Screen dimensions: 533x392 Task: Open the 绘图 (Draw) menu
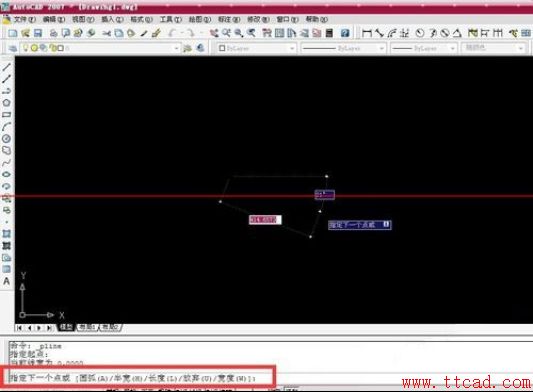[200, 19]
